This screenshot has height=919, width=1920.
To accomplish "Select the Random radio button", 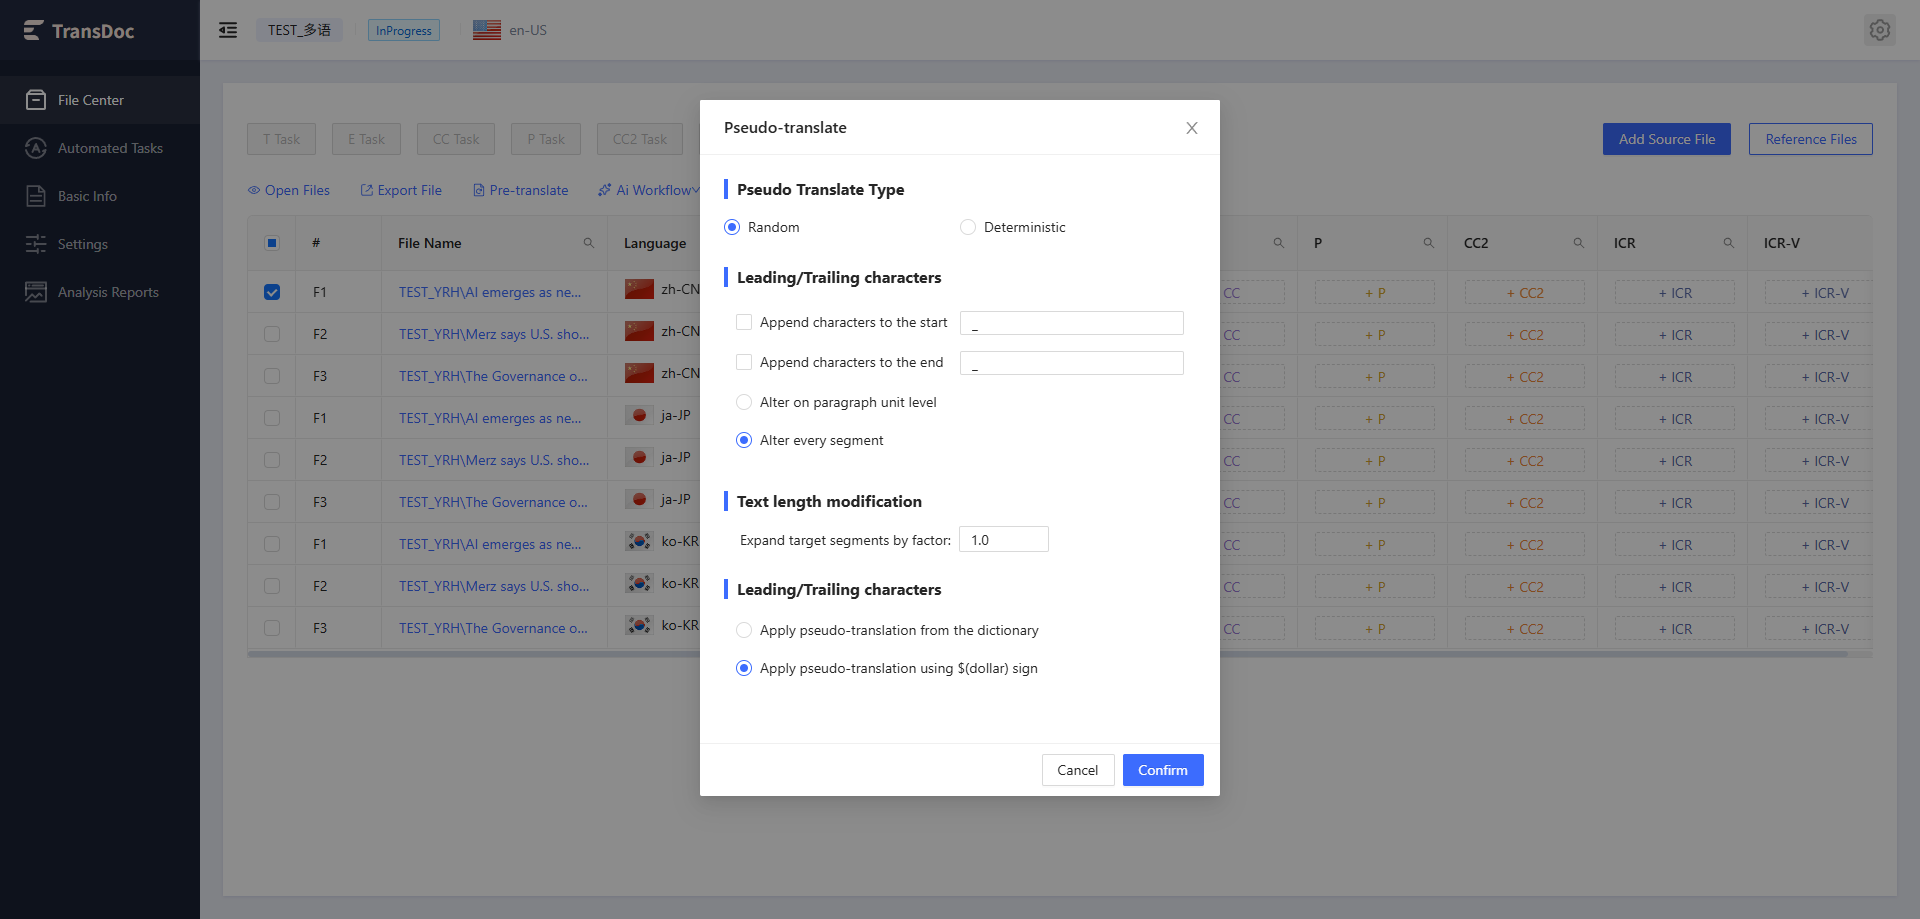I will coord(732,227).
